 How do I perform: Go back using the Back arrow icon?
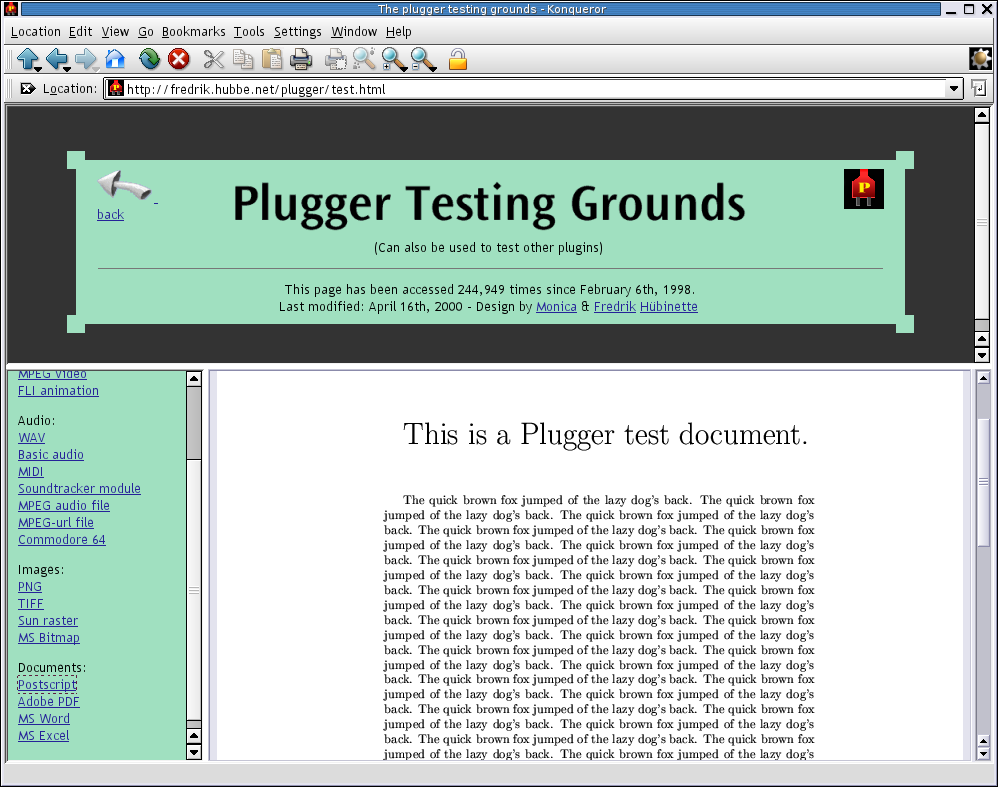click(56, 59)
